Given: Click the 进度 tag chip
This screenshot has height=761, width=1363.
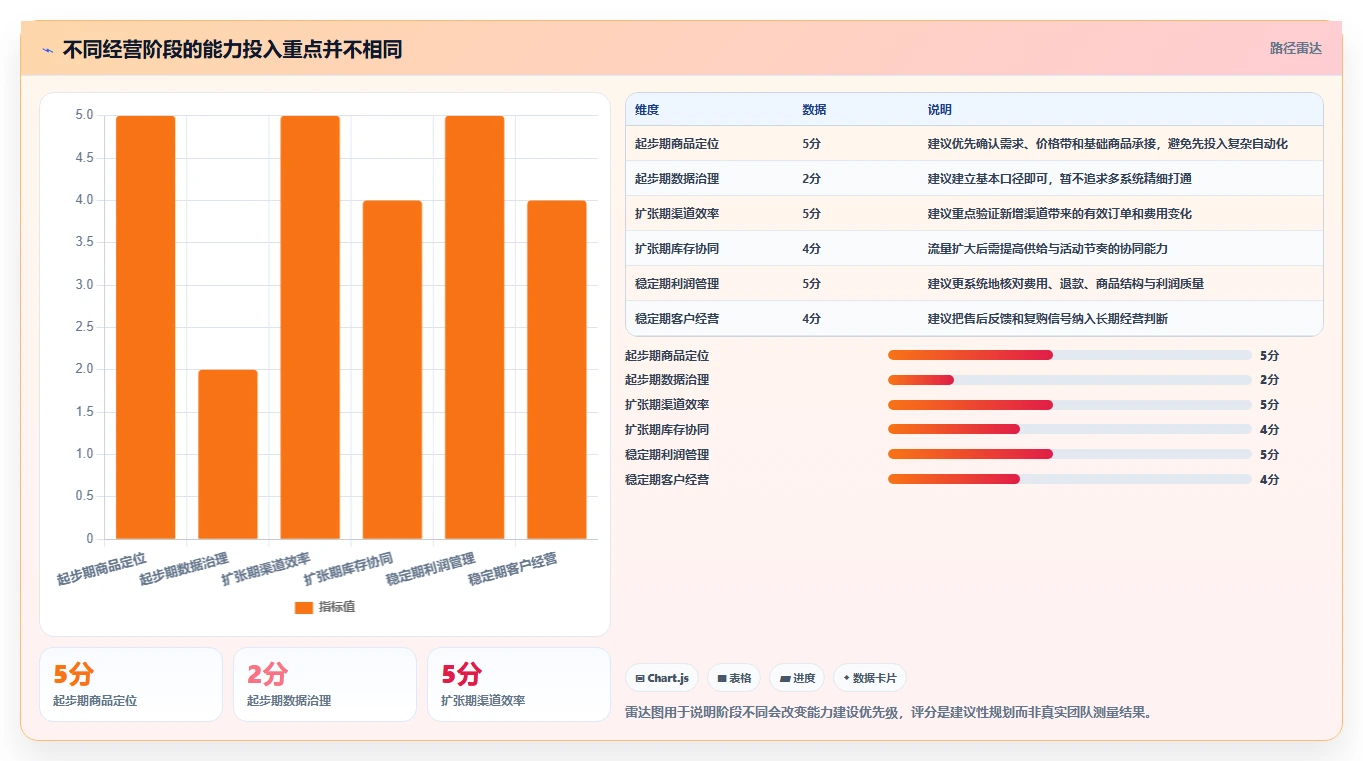Looking at the screenshot, I should pos(798,678).
